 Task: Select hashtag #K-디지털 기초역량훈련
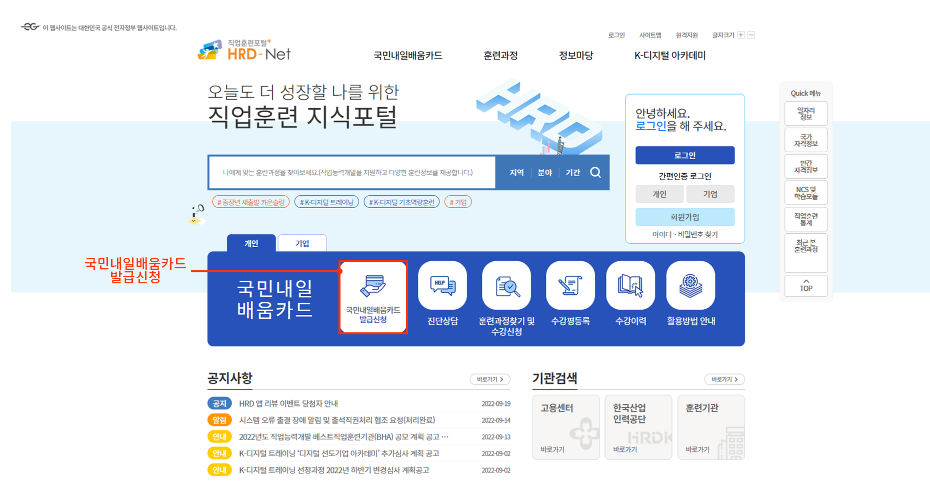[x=402, y=202]
